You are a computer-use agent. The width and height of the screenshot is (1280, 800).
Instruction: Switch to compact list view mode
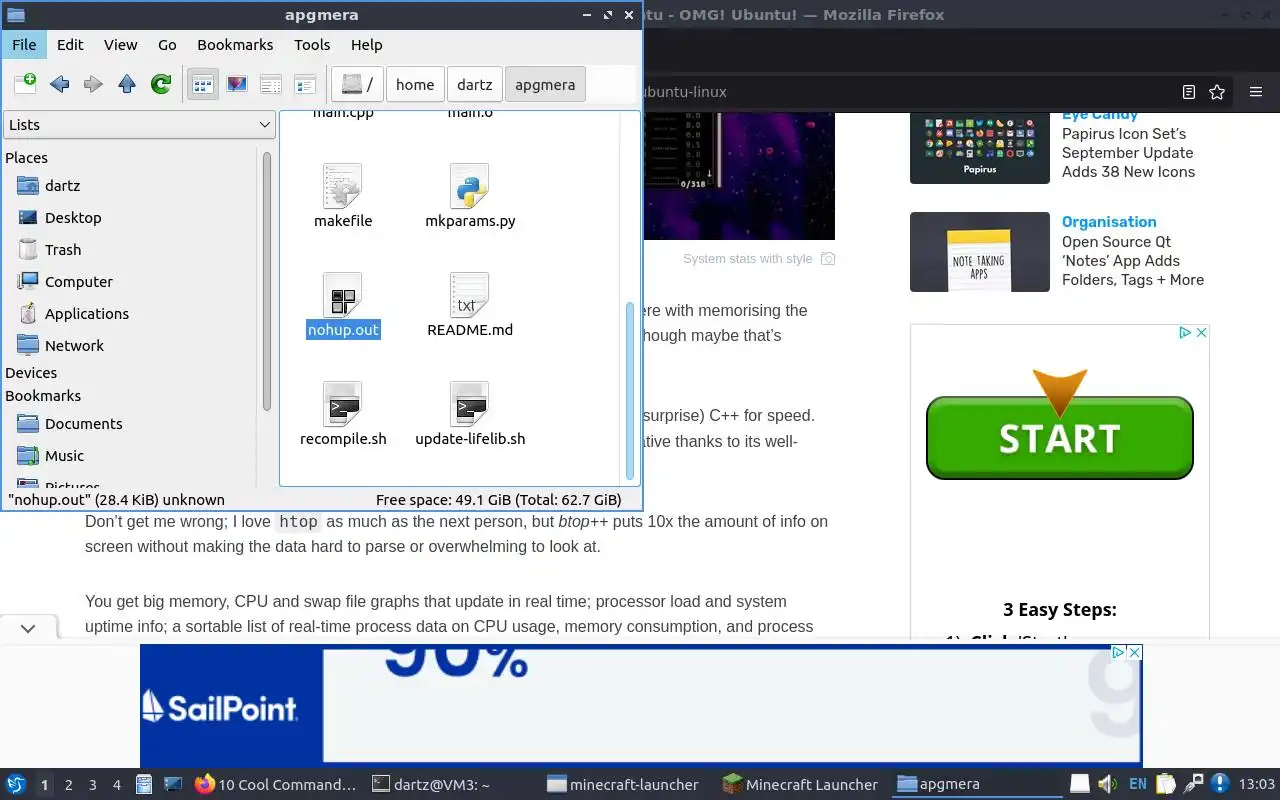pos(271,84)
